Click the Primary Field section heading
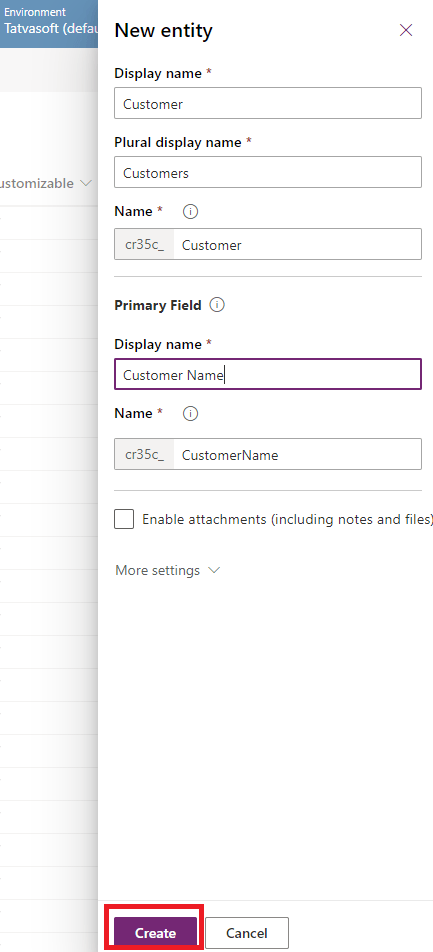 158,305
